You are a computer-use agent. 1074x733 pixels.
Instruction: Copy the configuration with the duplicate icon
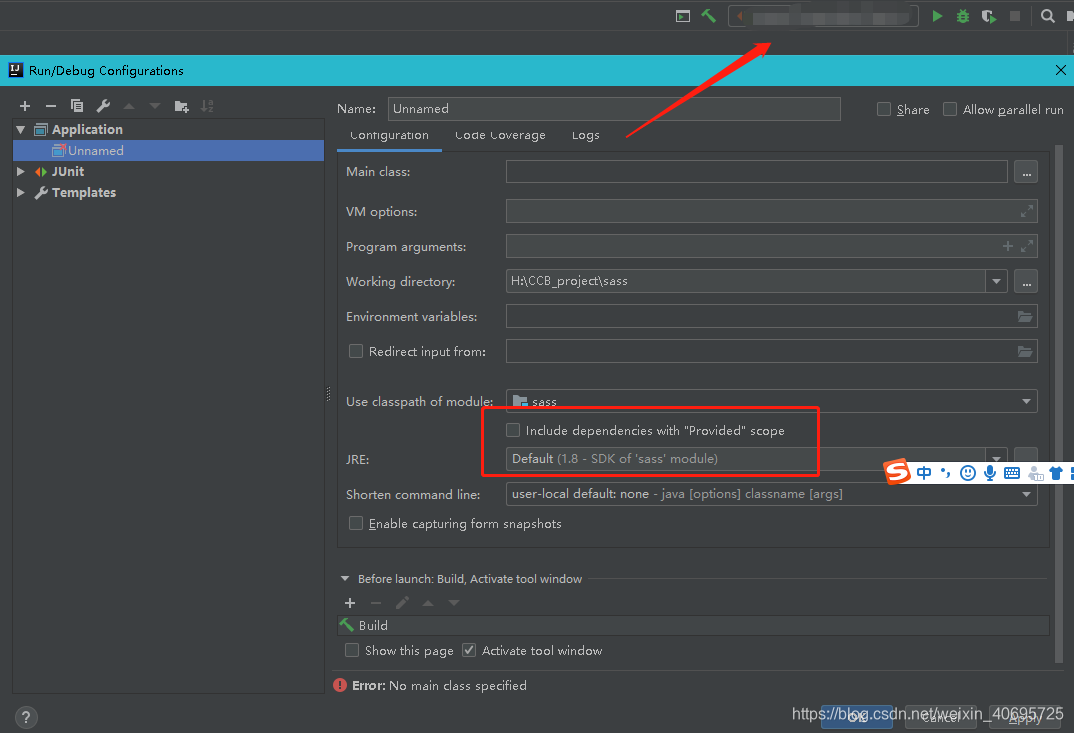(76, 105)
